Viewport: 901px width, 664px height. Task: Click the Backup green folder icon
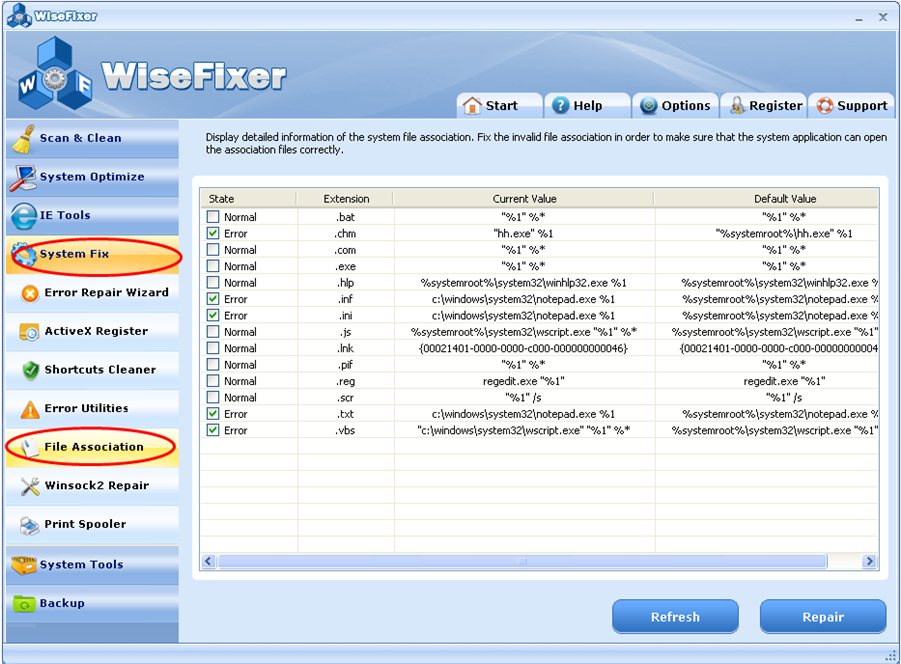[24, 604]
